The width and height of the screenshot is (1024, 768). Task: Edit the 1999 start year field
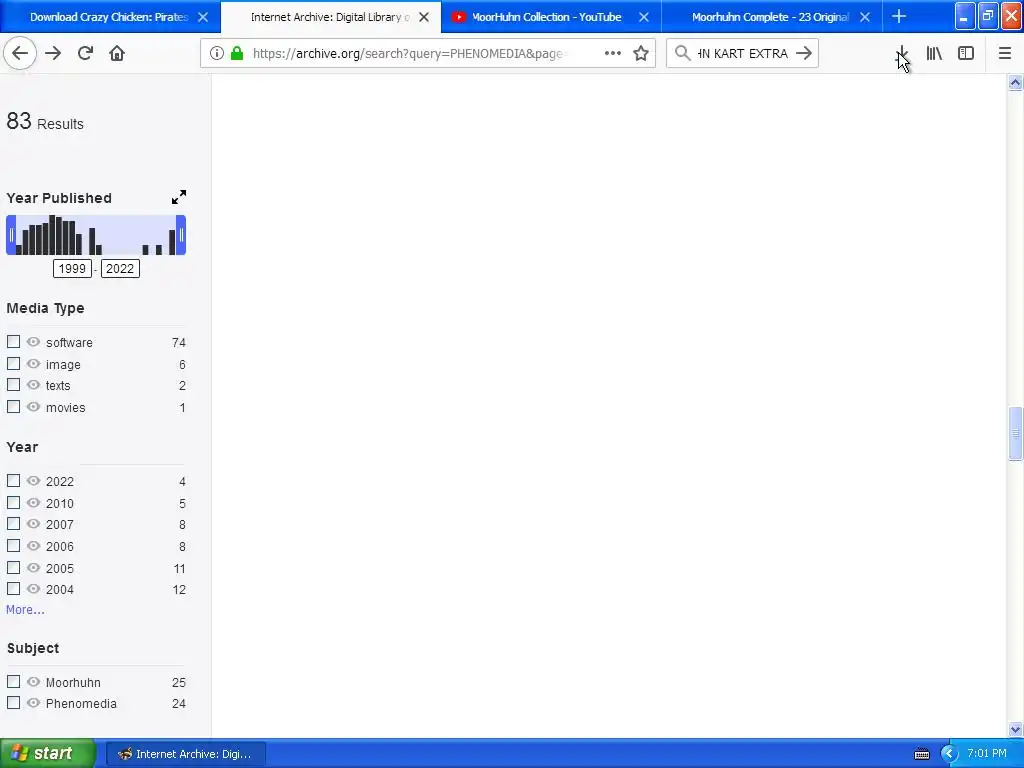click(x=72, y=268)
